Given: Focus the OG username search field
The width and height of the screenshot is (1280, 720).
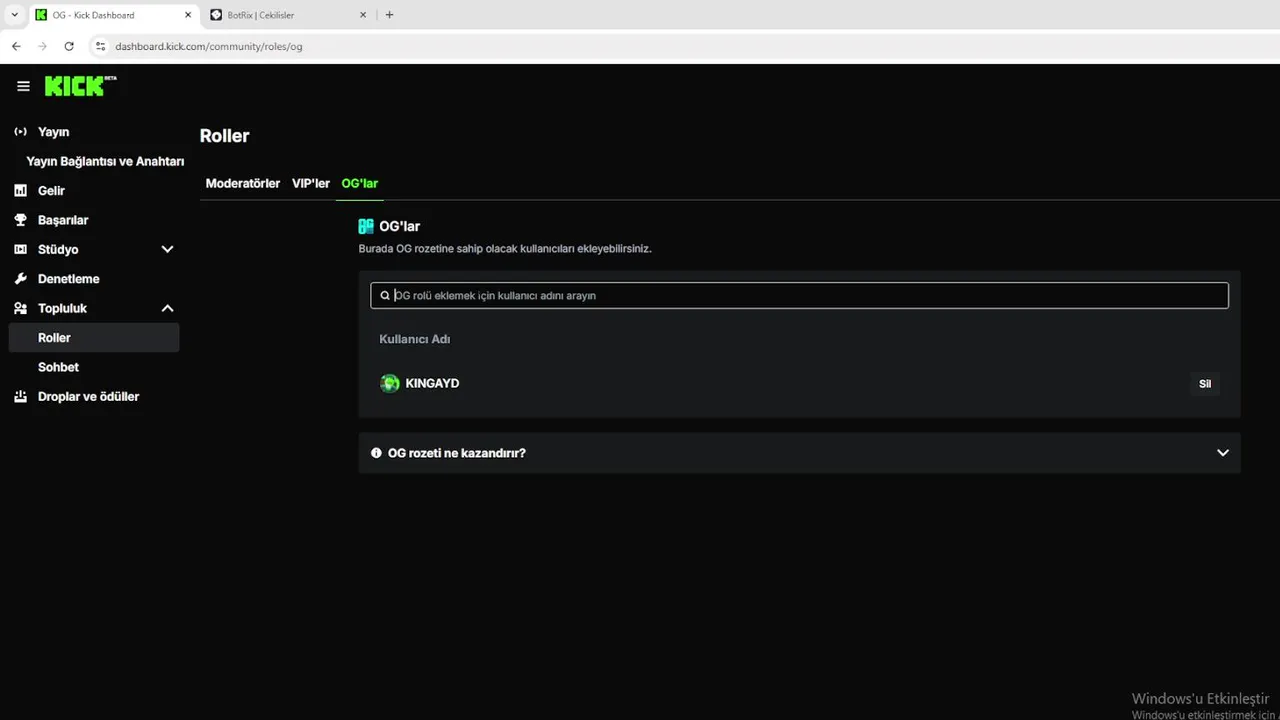Looking at the screenshot, I should (x=799, y=296).
